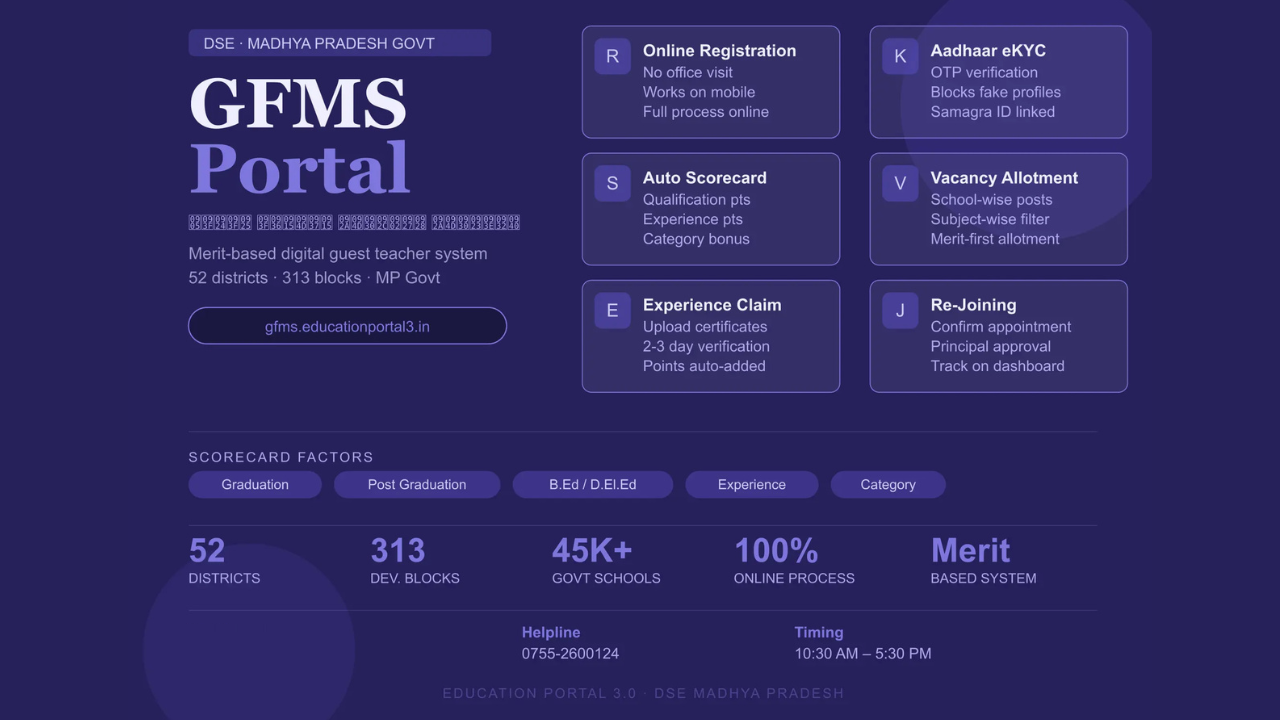Select the B.Ed / D.El.Ed pill
Viewport: 1280px width, 720px height.
592,485
